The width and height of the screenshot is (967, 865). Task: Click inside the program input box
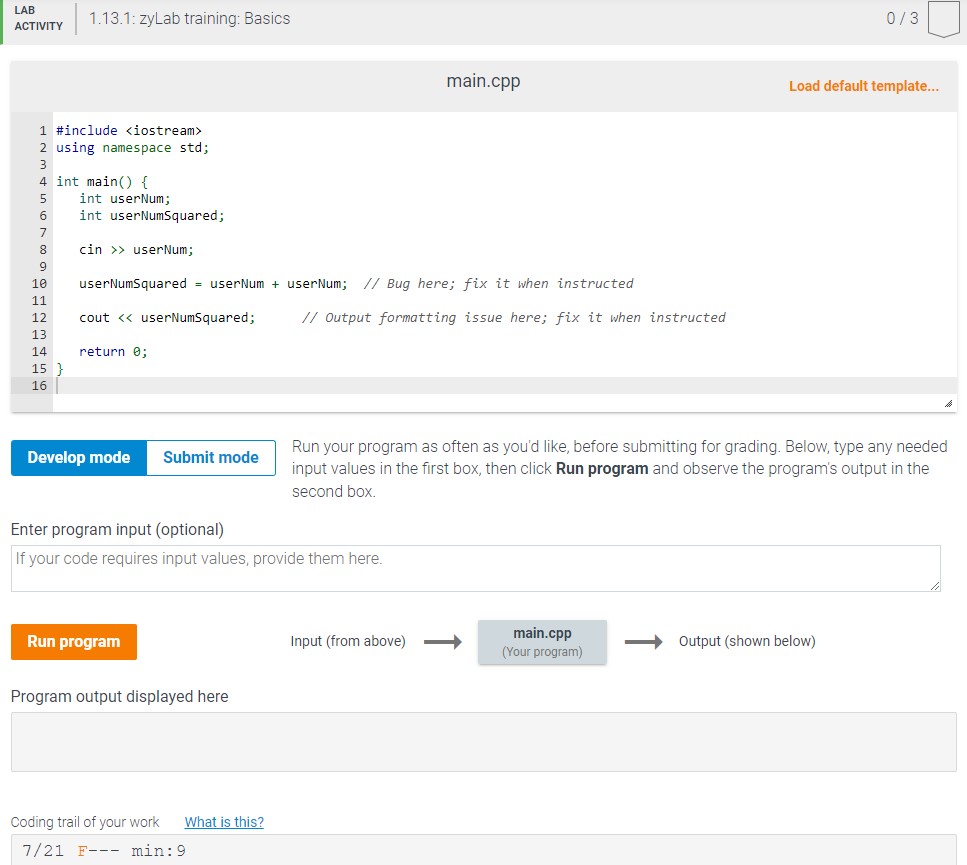pos(475,567)
